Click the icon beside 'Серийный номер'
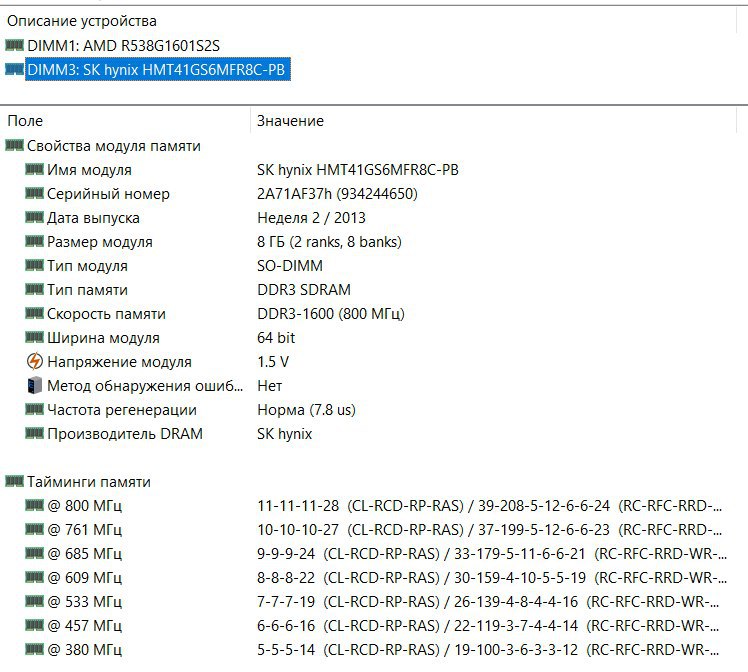Image resolution: width=748 pixels, height=672 pixels. pos(34,193)
